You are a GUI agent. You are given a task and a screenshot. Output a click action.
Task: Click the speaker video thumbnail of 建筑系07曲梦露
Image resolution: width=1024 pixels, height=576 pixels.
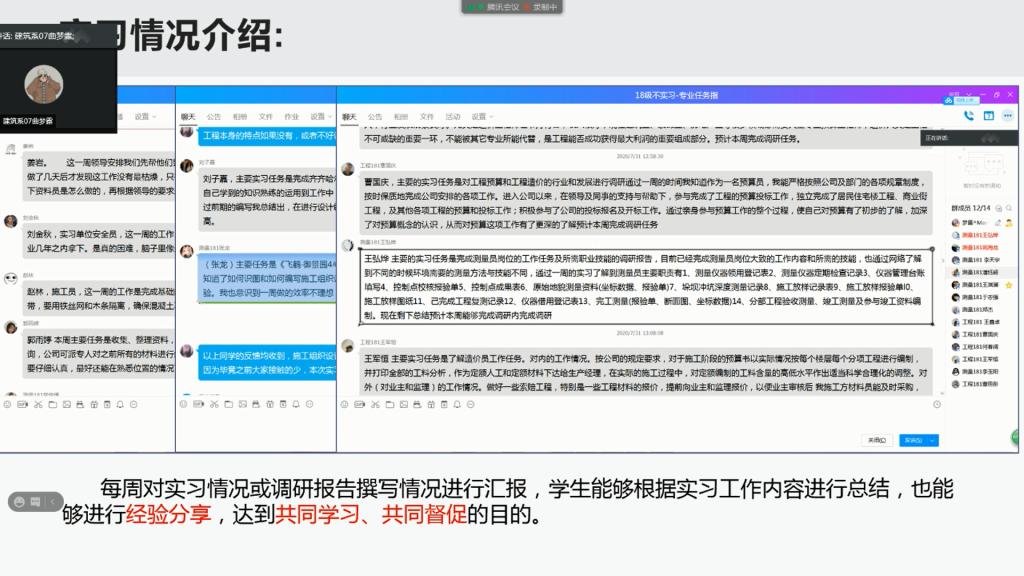(43, 84)
